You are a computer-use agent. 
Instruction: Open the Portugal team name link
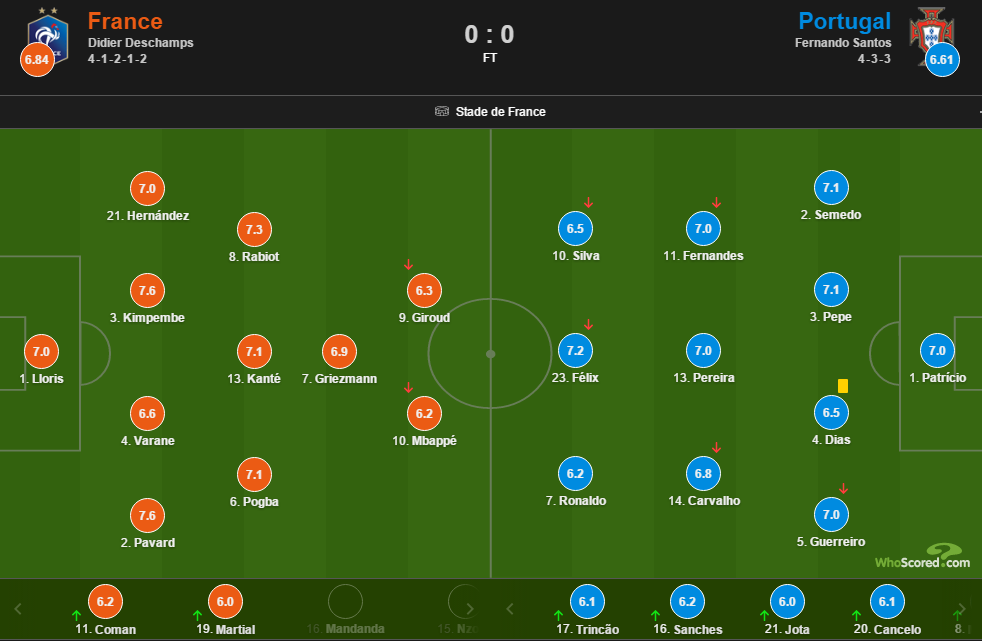coord(845,21)
